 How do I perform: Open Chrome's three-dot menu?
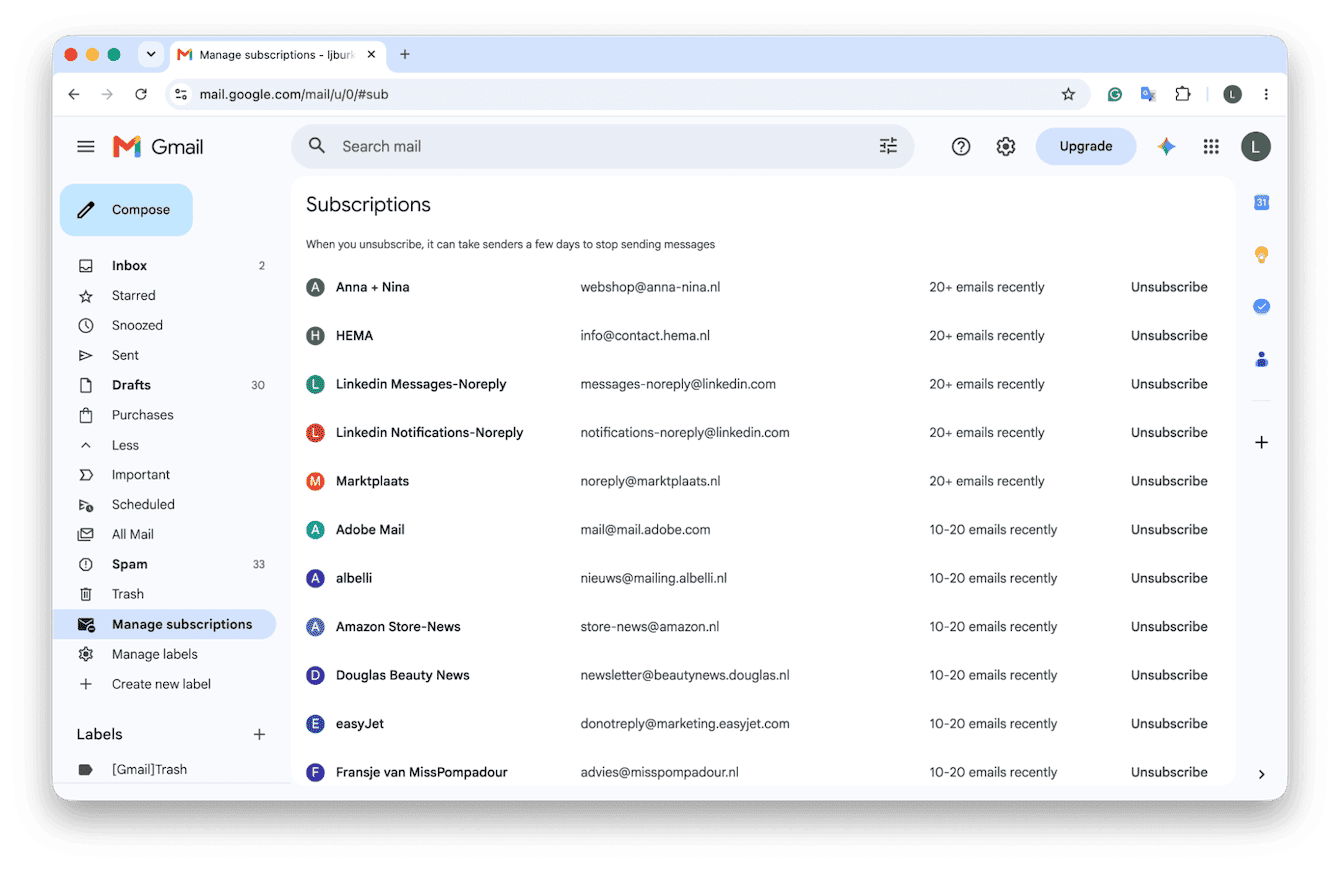1266,94
